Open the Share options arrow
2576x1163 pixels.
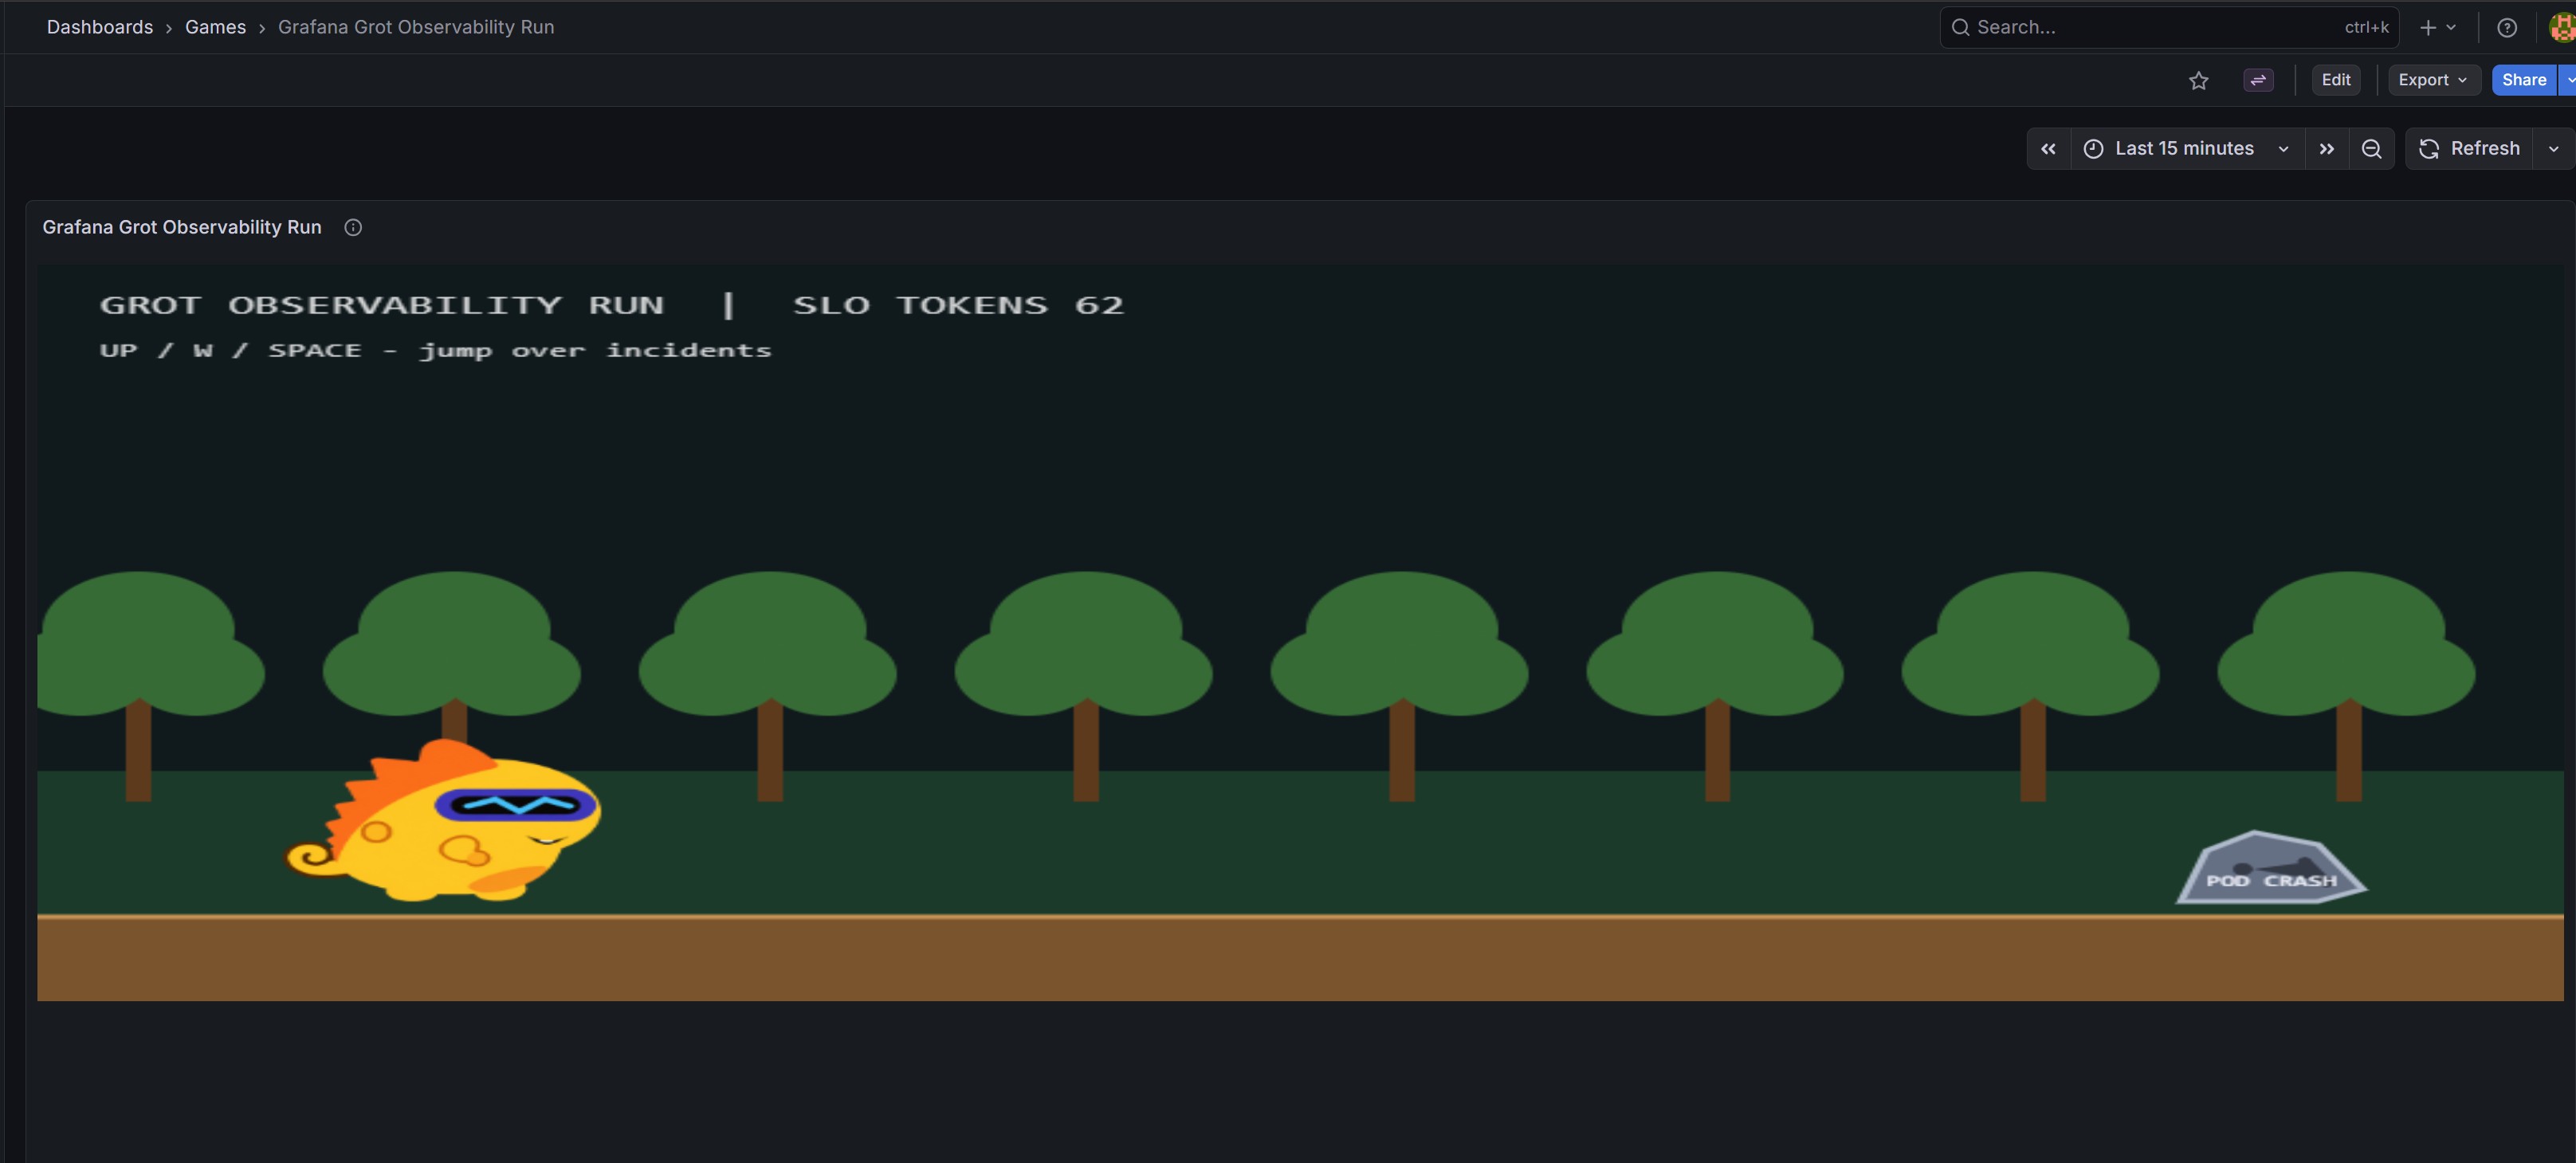[2567, 80]
